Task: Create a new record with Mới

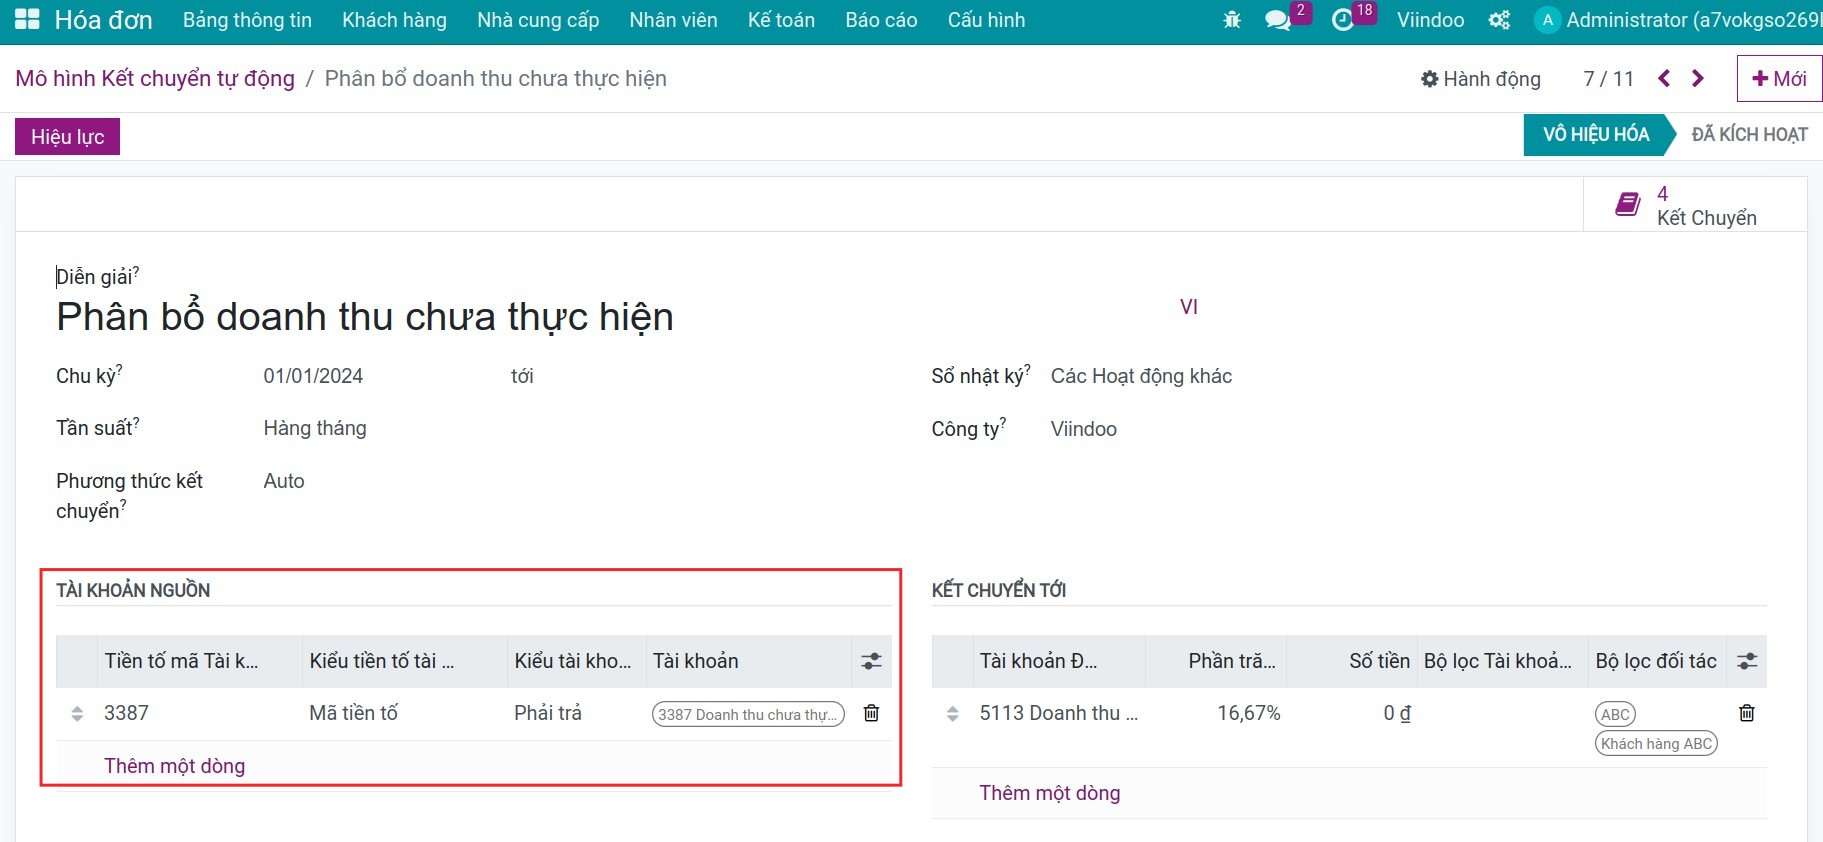Action: [x=1779, y=79]
